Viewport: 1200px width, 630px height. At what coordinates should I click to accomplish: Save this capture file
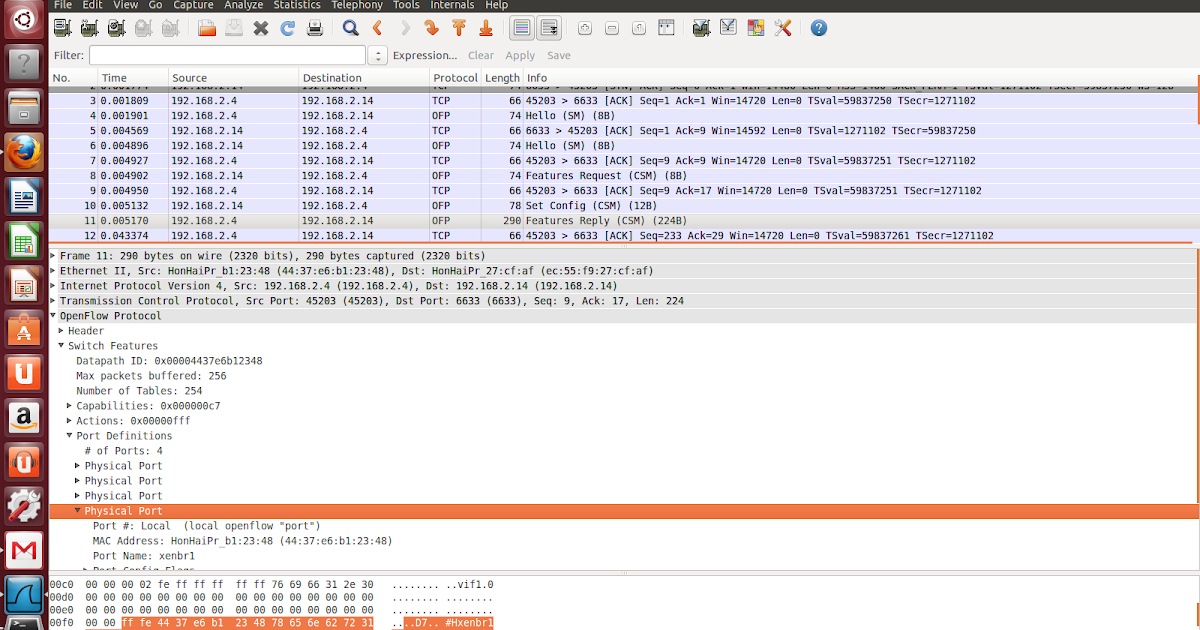pyautogui.click(x=234, y=28)
